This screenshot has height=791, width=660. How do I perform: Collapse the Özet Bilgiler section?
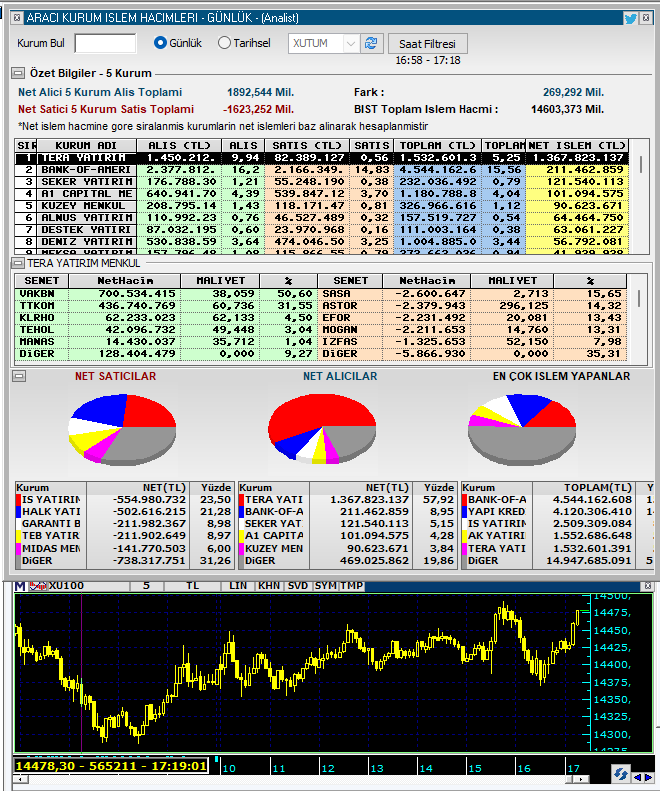(x=18, y=73)
